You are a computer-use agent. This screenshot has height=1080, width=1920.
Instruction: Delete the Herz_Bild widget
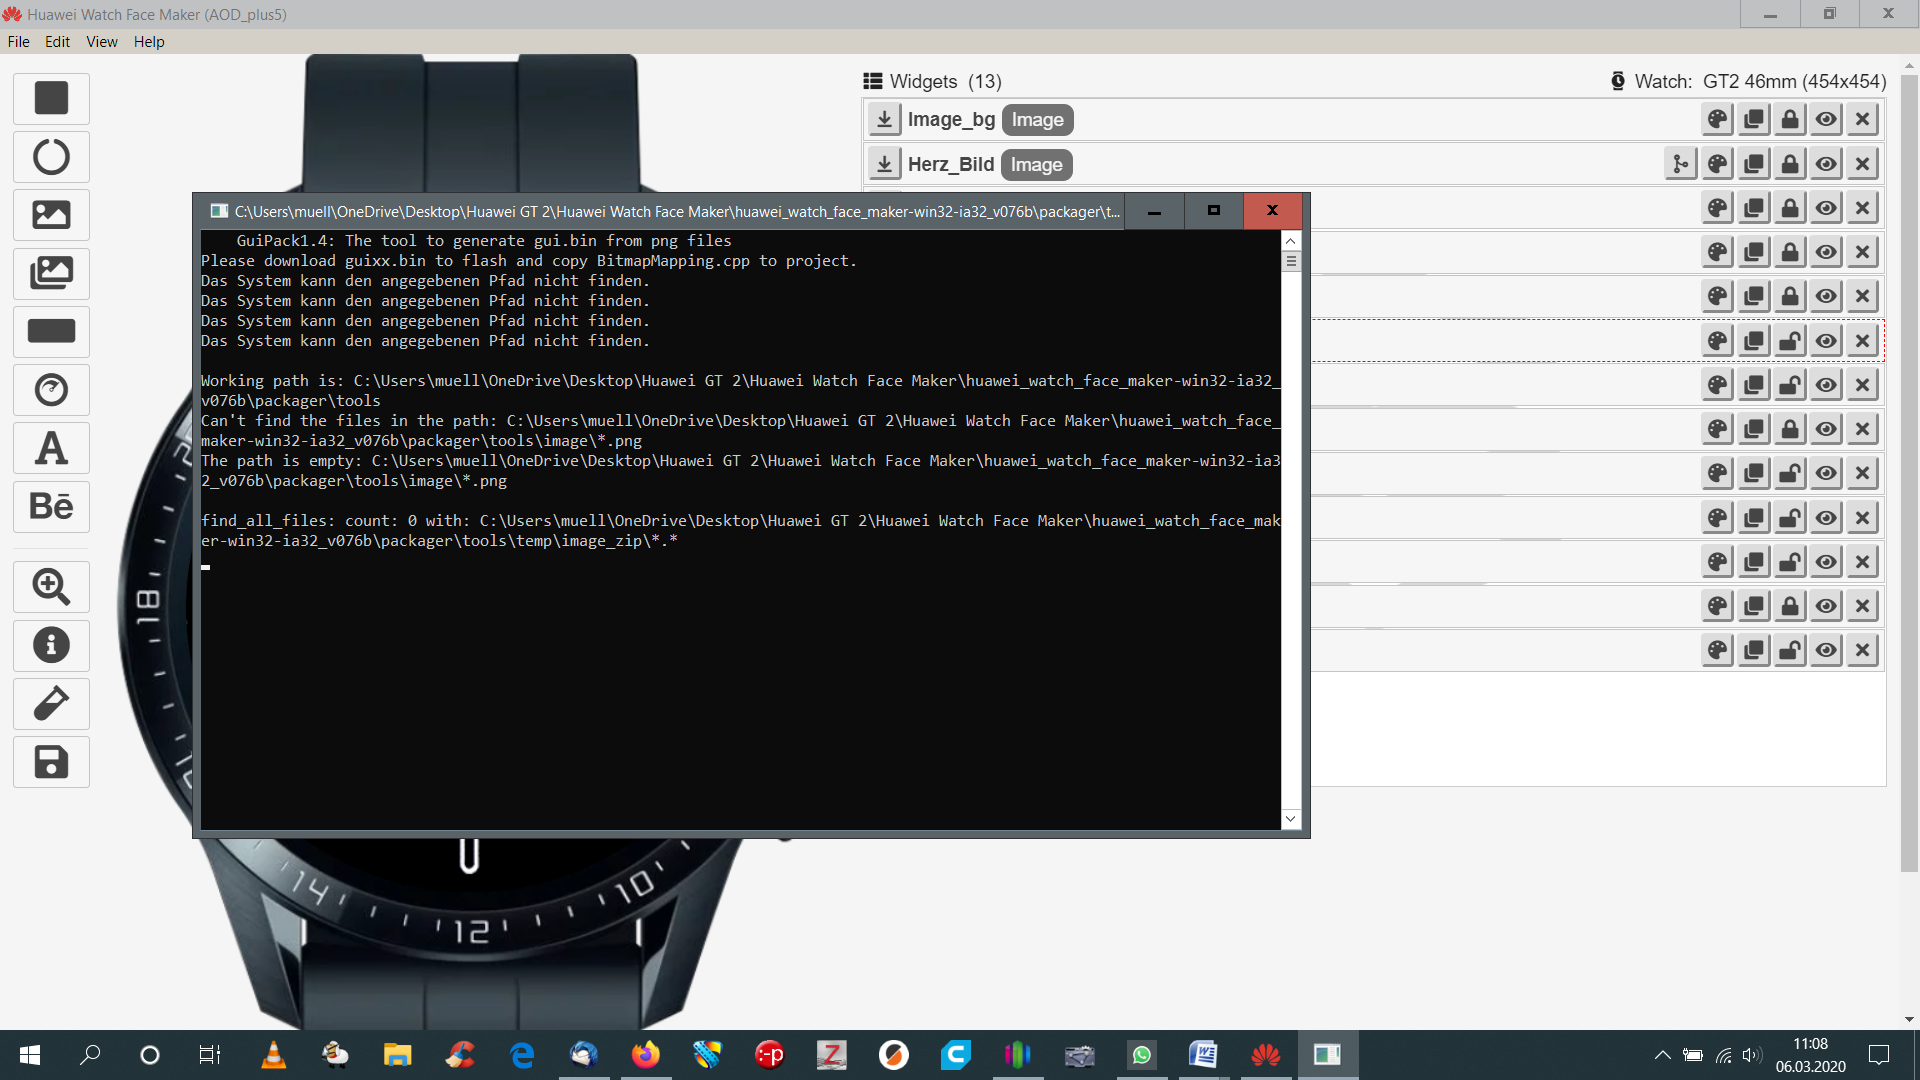point(1862,164)
